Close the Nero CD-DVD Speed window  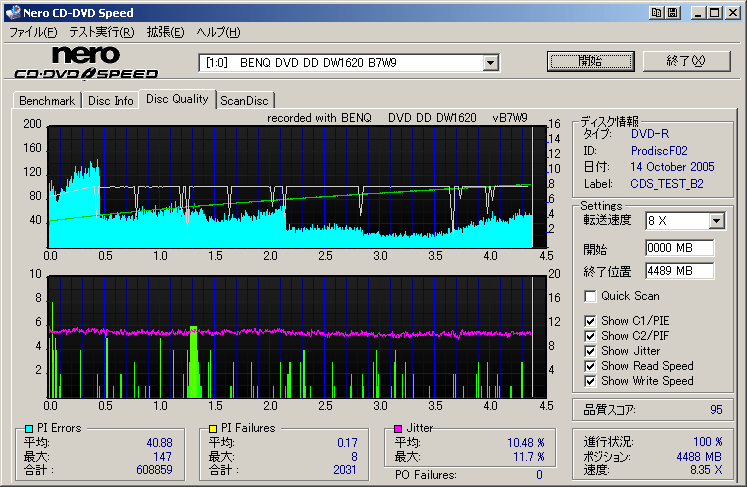pos(732,13)
